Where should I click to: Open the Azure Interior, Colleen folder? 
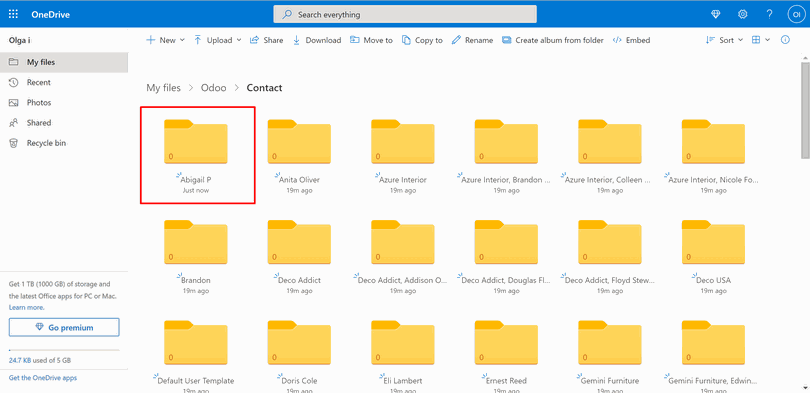[610, 142]
